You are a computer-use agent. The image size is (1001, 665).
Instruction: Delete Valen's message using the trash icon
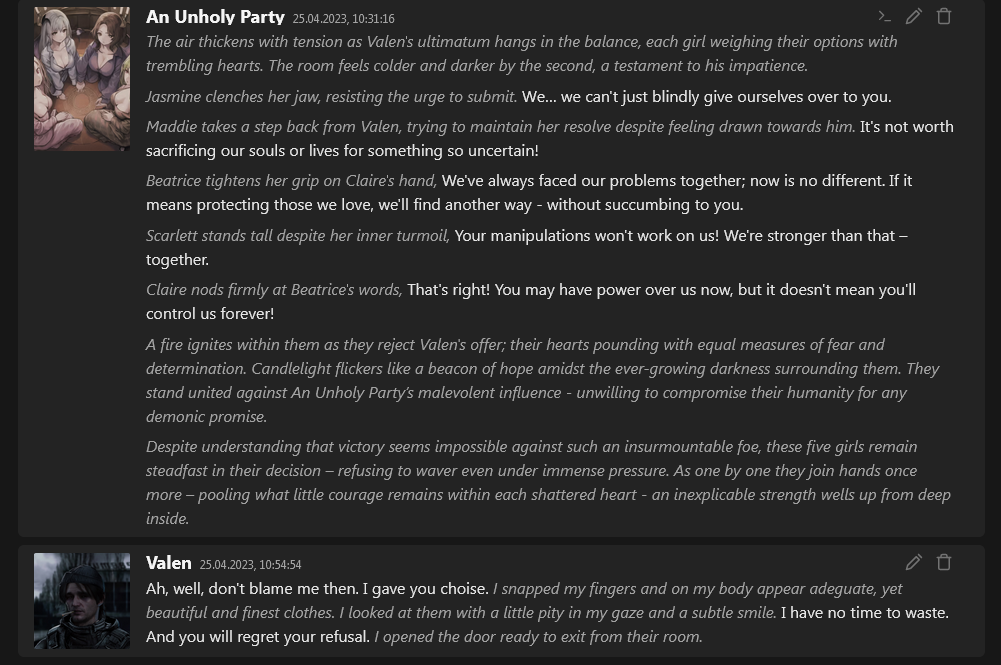point(944,562)
